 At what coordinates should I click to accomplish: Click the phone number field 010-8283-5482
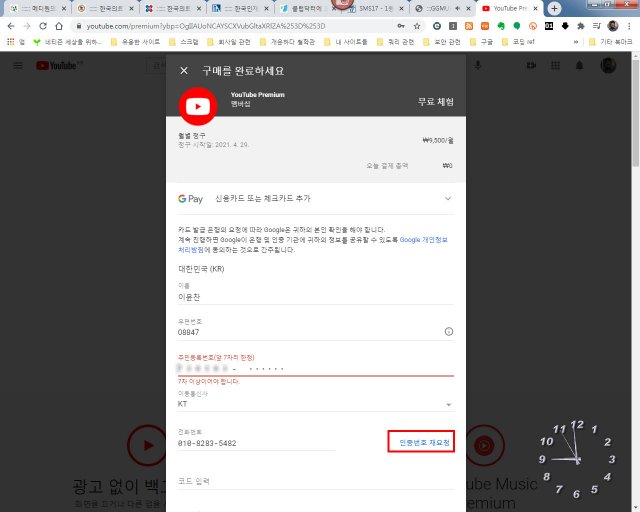(256, 443)
